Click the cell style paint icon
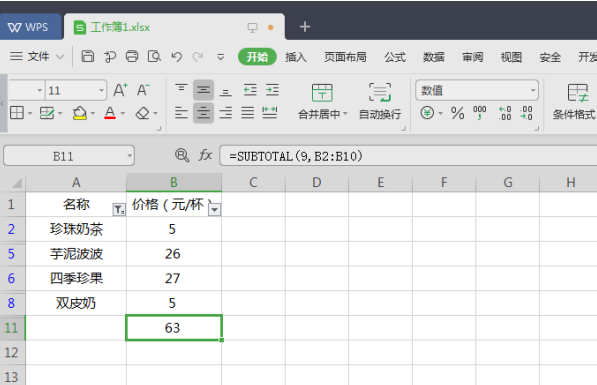Screen dimensions: 597x385 coord(47,113)
